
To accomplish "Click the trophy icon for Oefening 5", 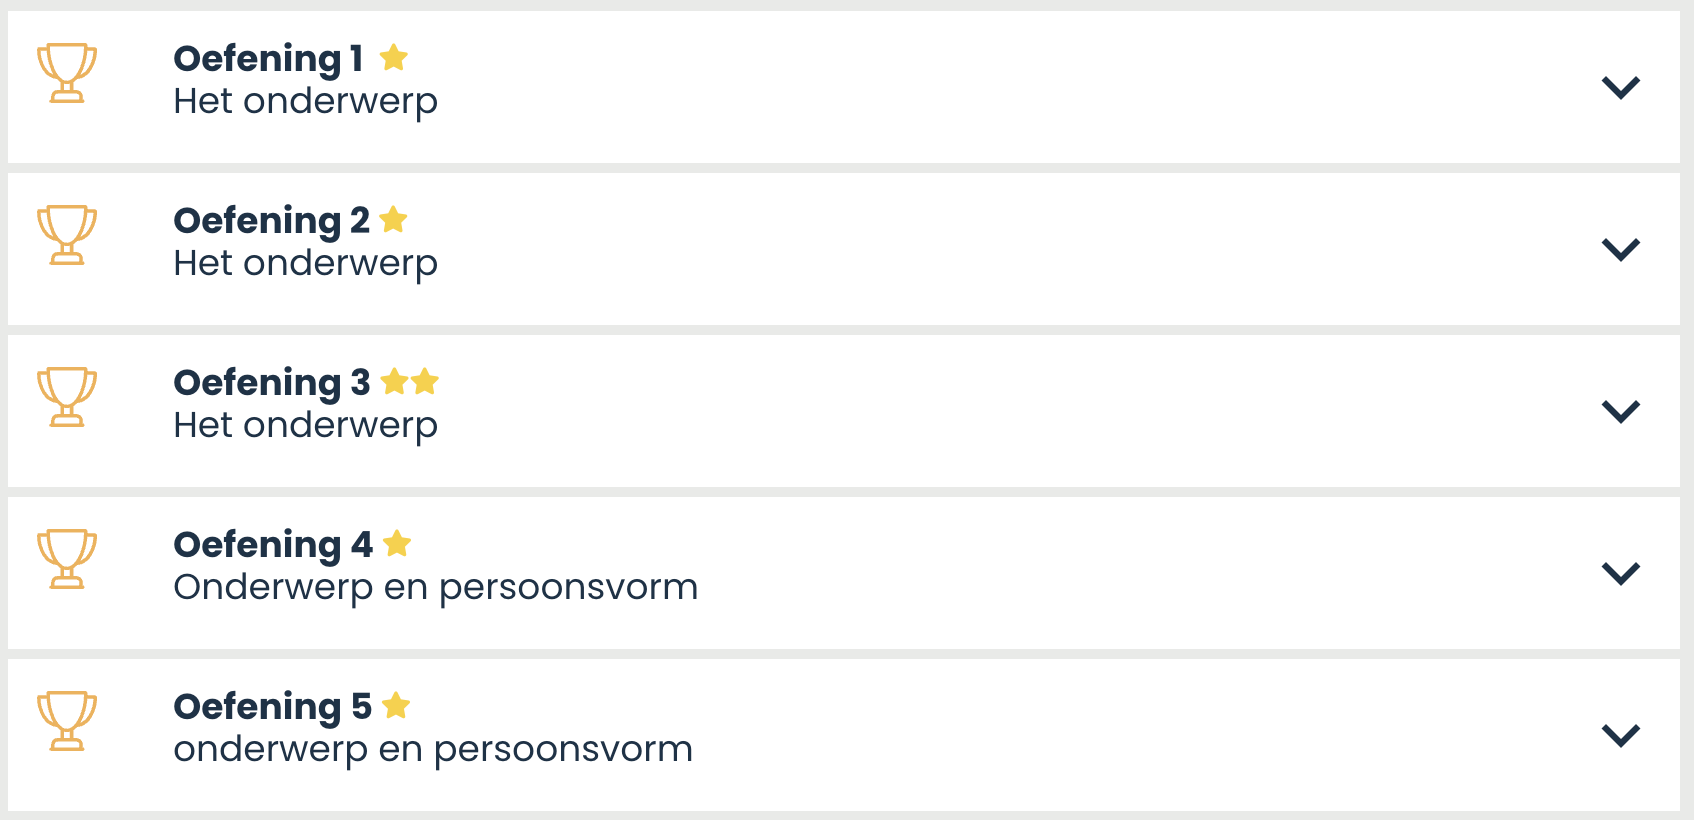I will pos(67,721).
